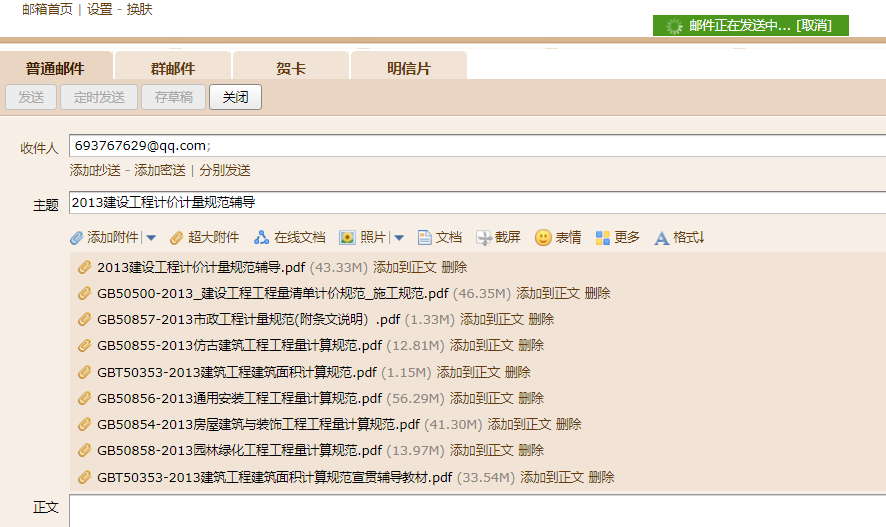Add GB50854-2013 attachment to 正文
This screenshot has width=886, height=527.
519,424
